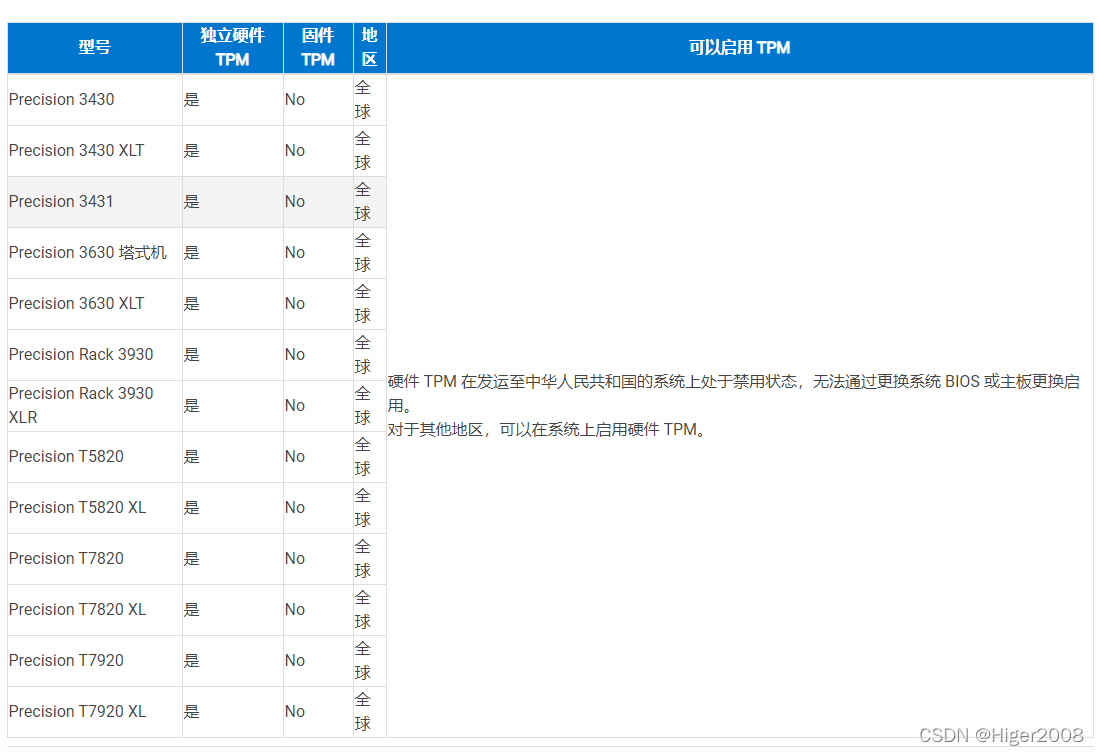
Task: Click the 型号 column header
Action: coord(95,48)
